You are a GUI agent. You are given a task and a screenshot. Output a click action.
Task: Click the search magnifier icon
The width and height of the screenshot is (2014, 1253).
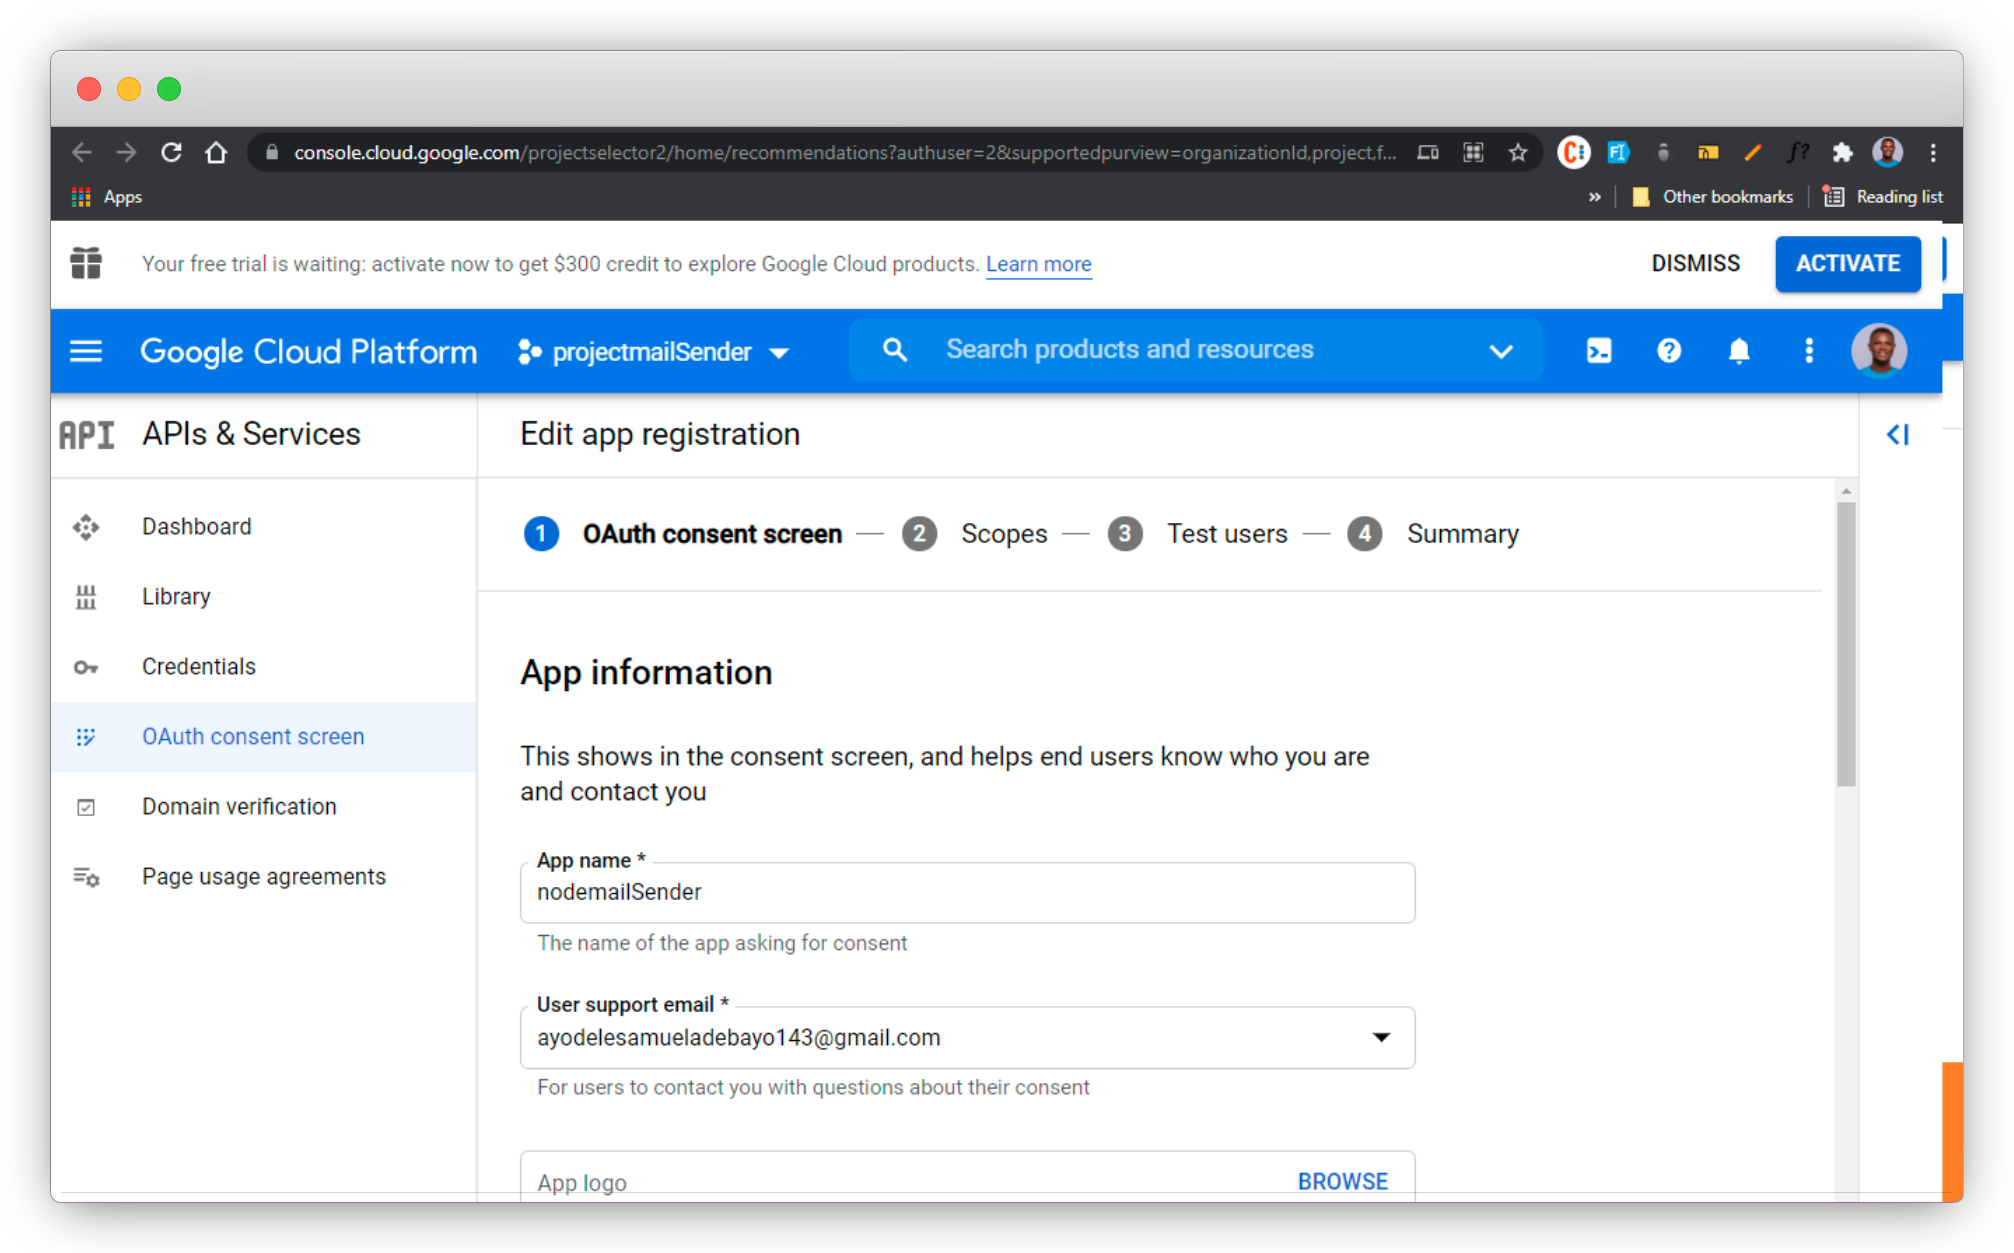[x=895, y=350]
